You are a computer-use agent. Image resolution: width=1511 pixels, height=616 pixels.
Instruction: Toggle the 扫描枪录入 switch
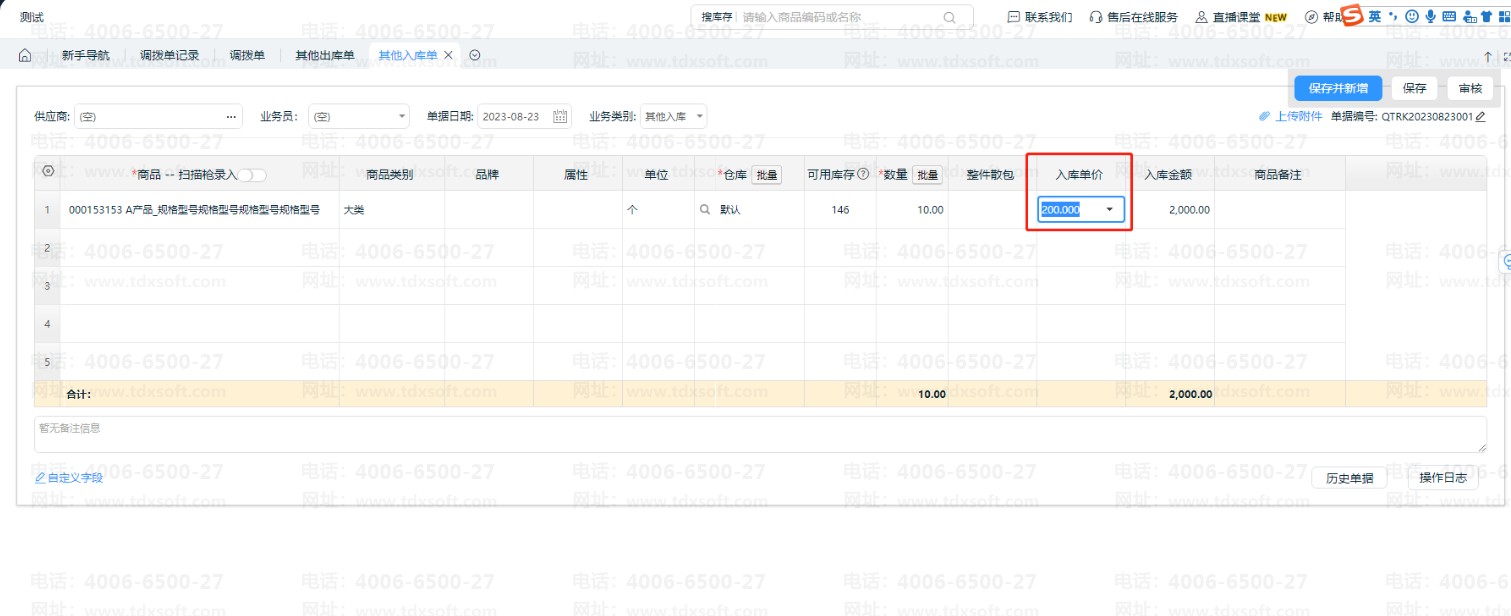tap(252, 175)
